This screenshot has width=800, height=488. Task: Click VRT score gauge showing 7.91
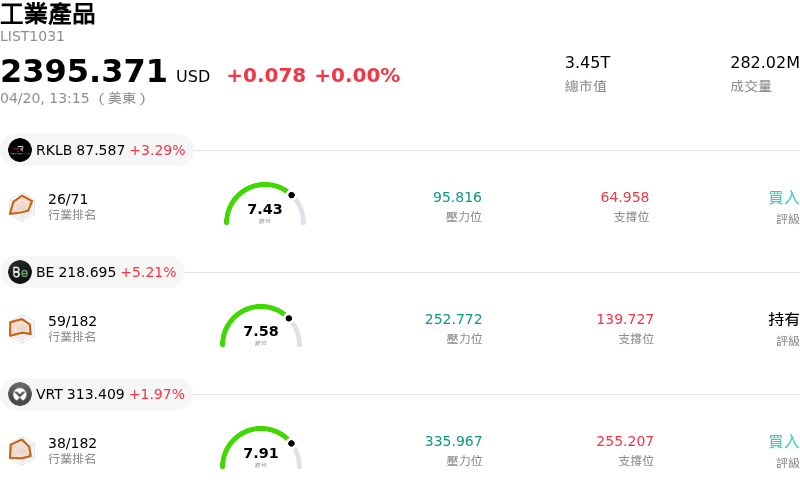pyautogui.click(x=261, y=451)
